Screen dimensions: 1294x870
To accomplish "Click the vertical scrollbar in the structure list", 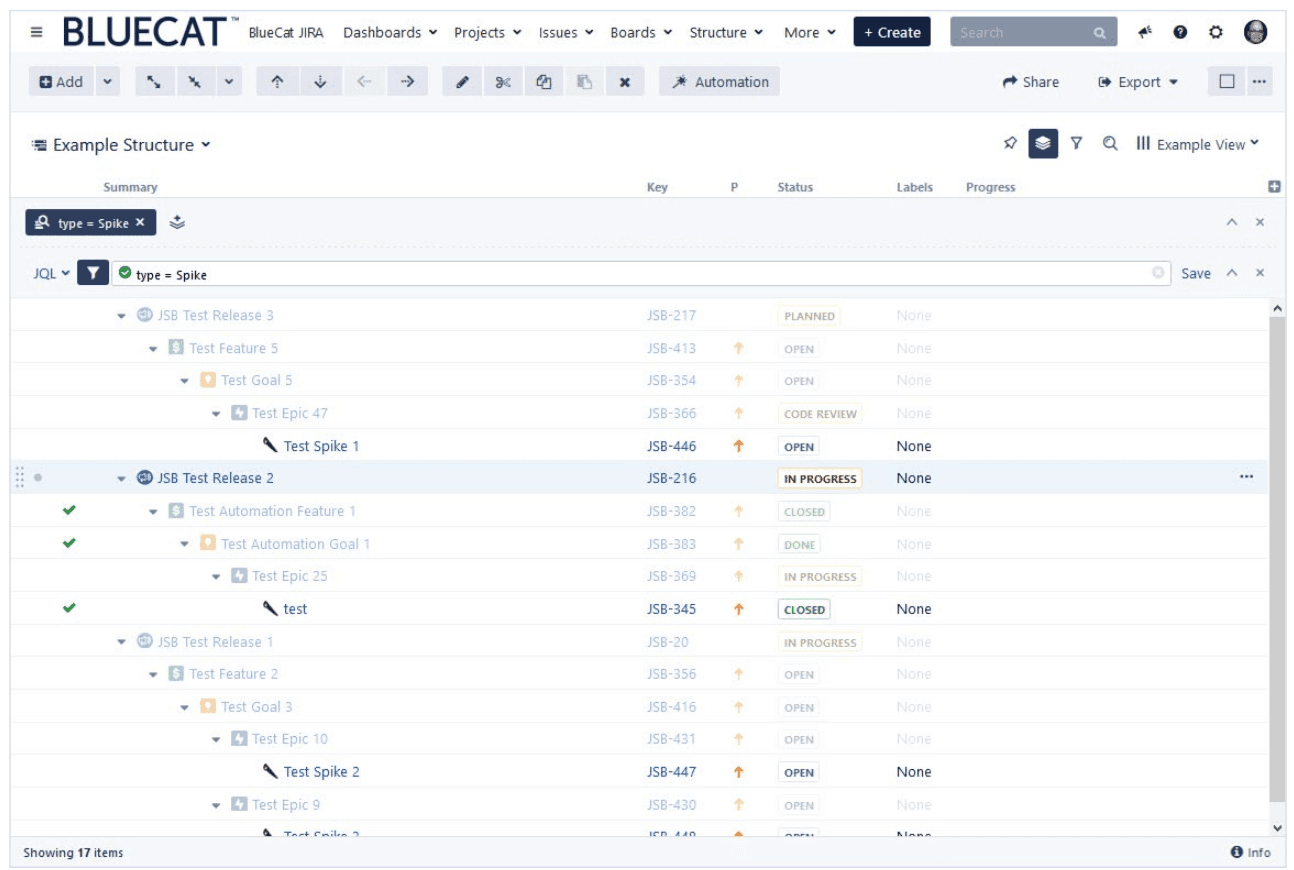I will point(1276,560).
